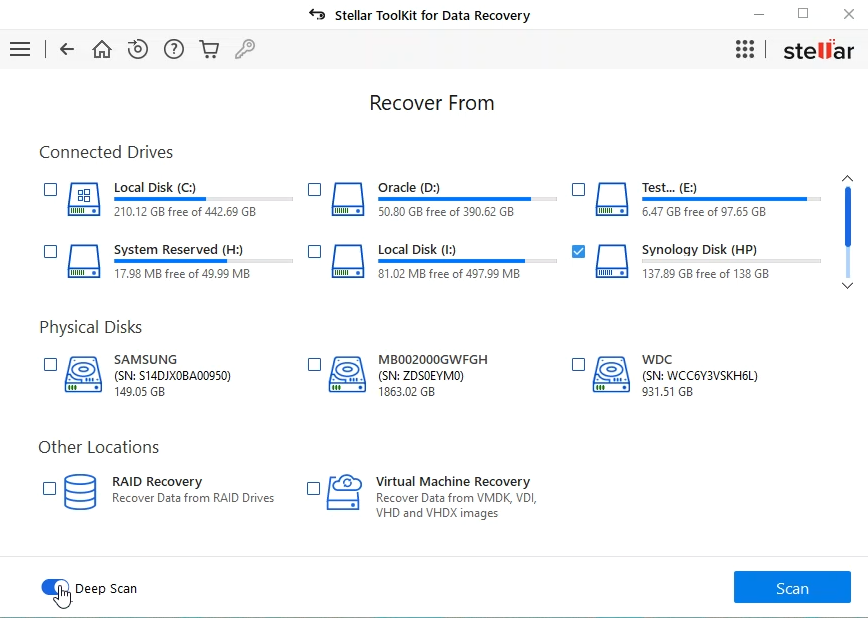Minimize the Stellar ToolKit window
This screenshot has width=868, height=618.
click(759, 14)
